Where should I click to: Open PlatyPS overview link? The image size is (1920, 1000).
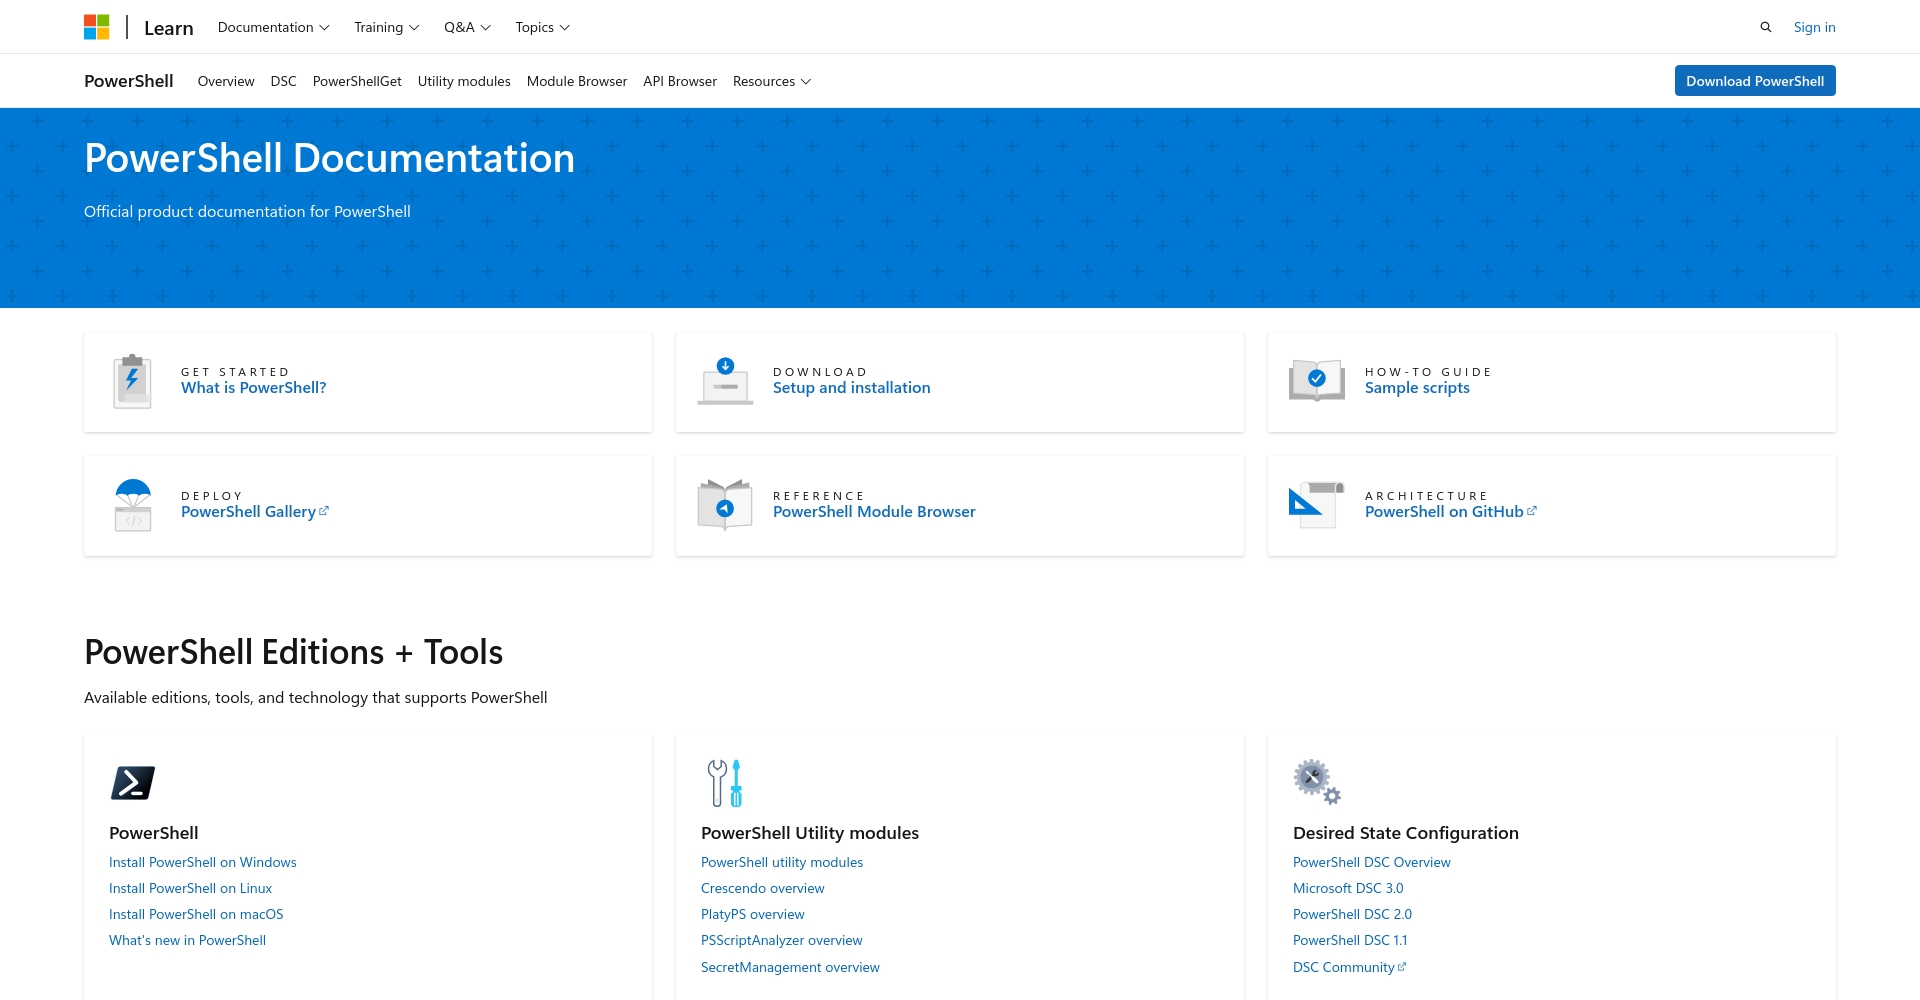(x=753, y=914)
